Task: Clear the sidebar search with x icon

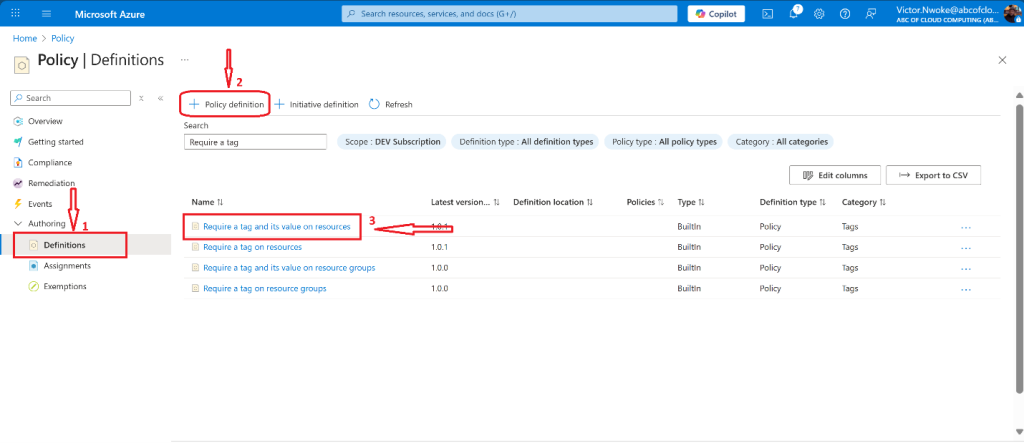Action: tap(141, 98)
